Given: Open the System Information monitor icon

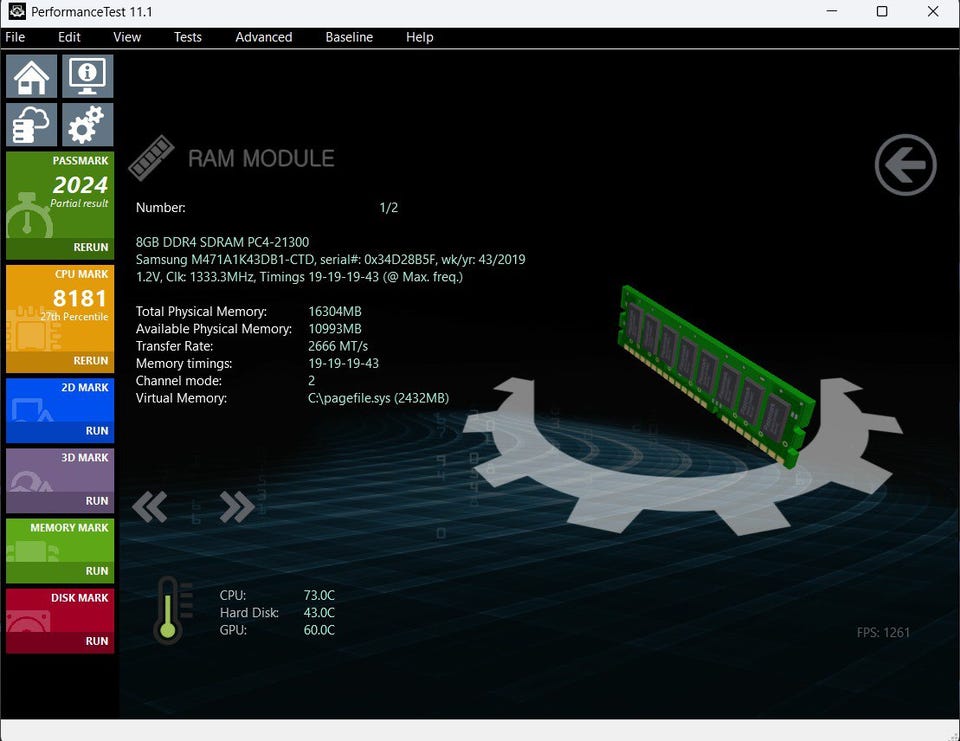Looking at the screenshot, I should tap(88, 76).
